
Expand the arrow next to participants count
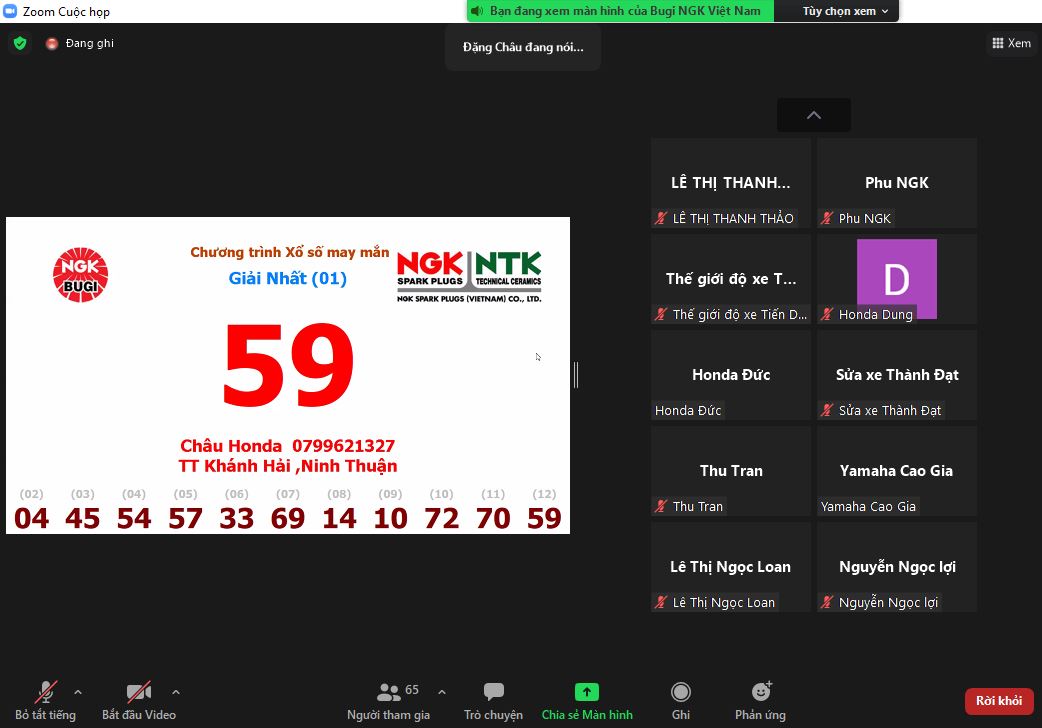tap(442, 691)
